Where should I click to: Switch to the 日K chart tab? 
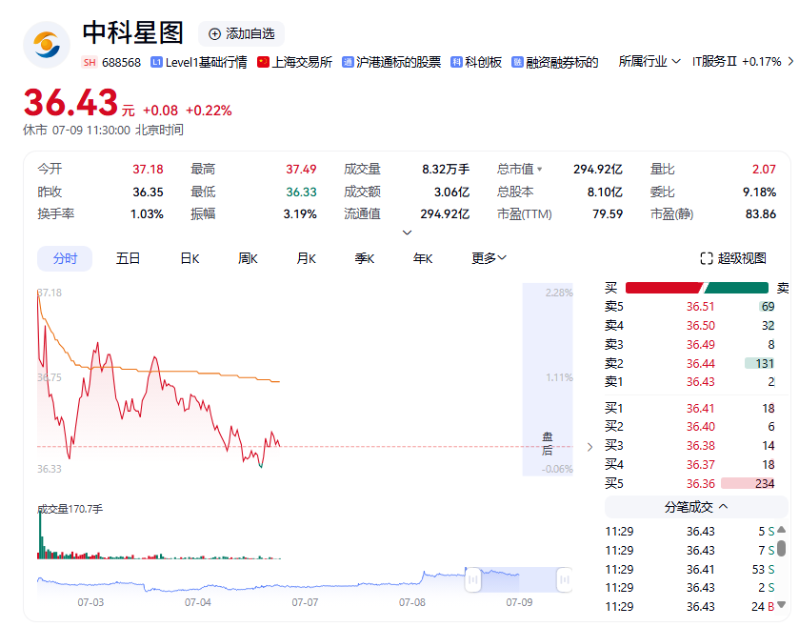pos(190,258)
